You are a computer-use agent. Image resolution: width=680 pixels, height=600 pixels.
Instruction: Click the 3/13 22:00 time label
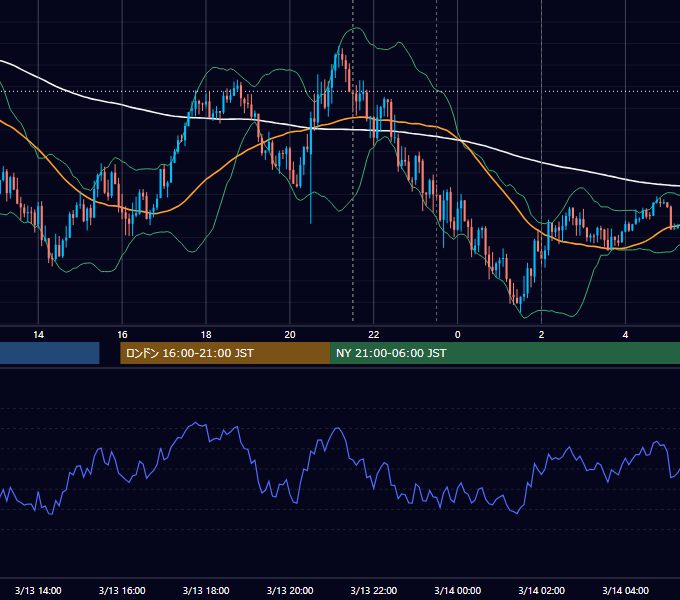373,590
